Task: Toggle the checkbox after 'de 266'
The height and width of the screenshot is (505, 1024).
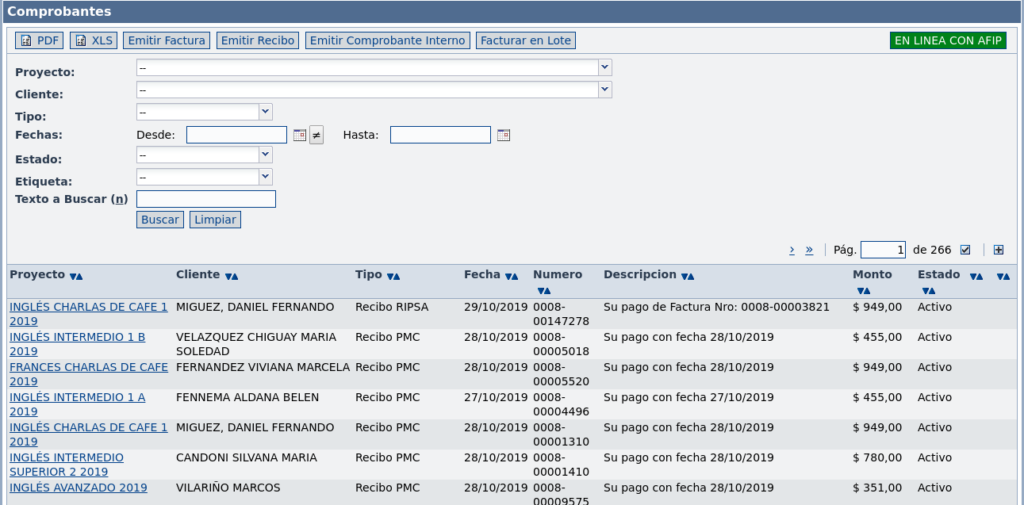Action: (x=965, y=250)
